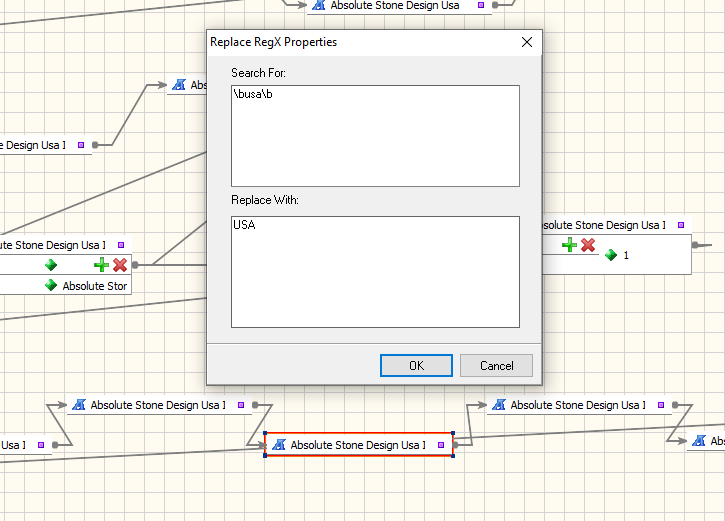
Task: Click red X delete icon on left node
Action: pos(120,265)
